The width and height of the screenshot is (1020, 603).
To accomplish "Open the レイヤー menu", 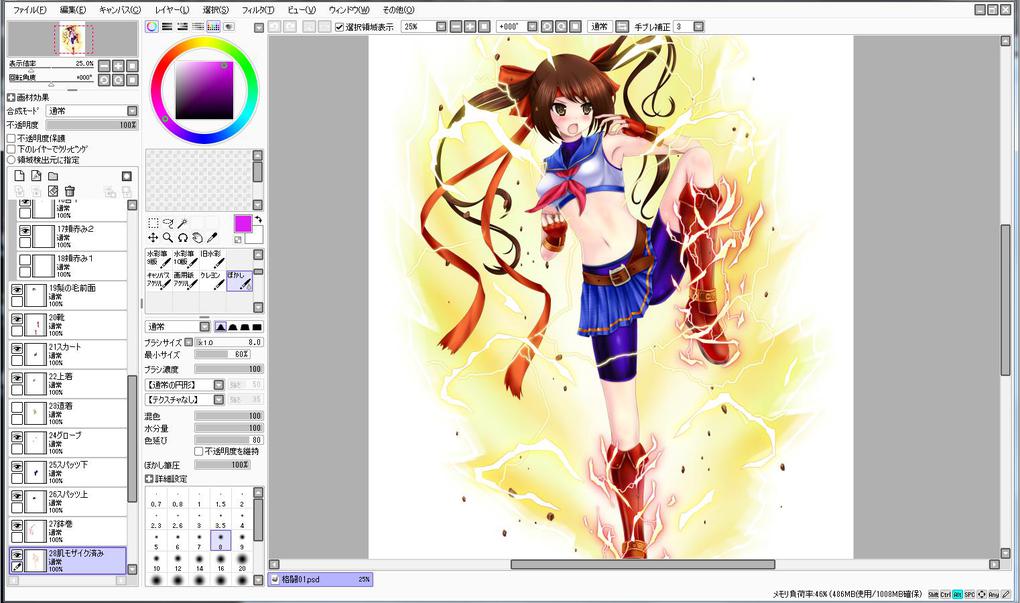I will 172,10.
